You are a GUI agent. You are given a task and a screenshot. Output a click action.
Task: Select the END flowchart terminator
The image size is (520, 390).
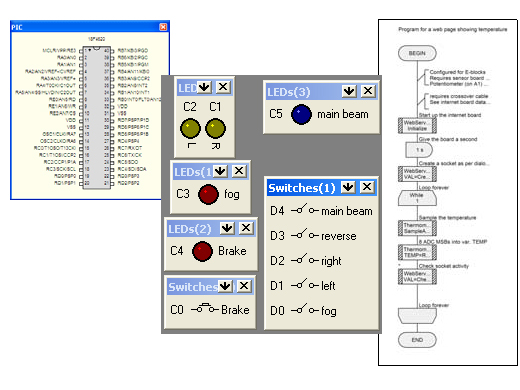tap(417, 340)
